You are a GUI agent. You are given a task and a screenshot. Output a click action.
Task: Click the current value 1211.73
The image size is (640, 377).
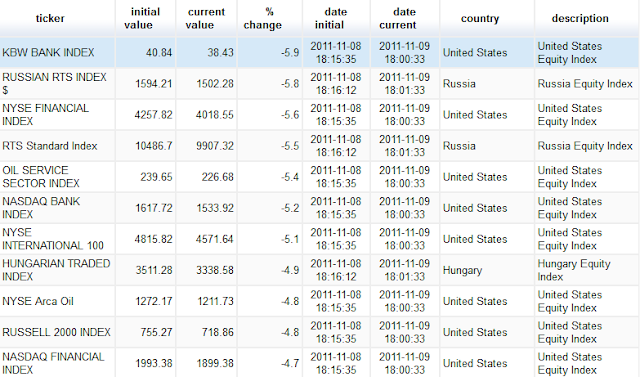[x=216, y=301]
